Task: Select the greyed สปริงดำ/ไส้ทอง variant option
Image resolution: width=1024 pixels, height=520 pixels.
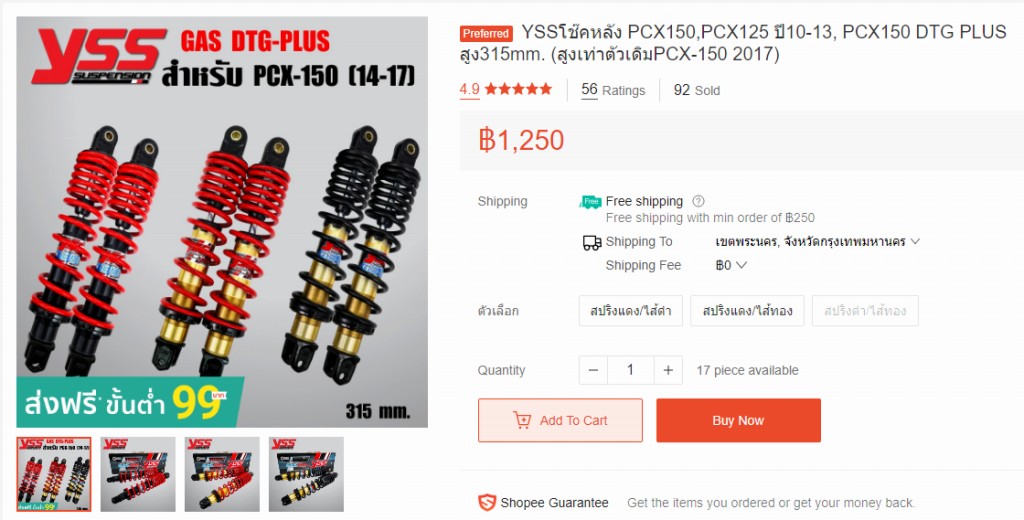Action: pos(865,311)
